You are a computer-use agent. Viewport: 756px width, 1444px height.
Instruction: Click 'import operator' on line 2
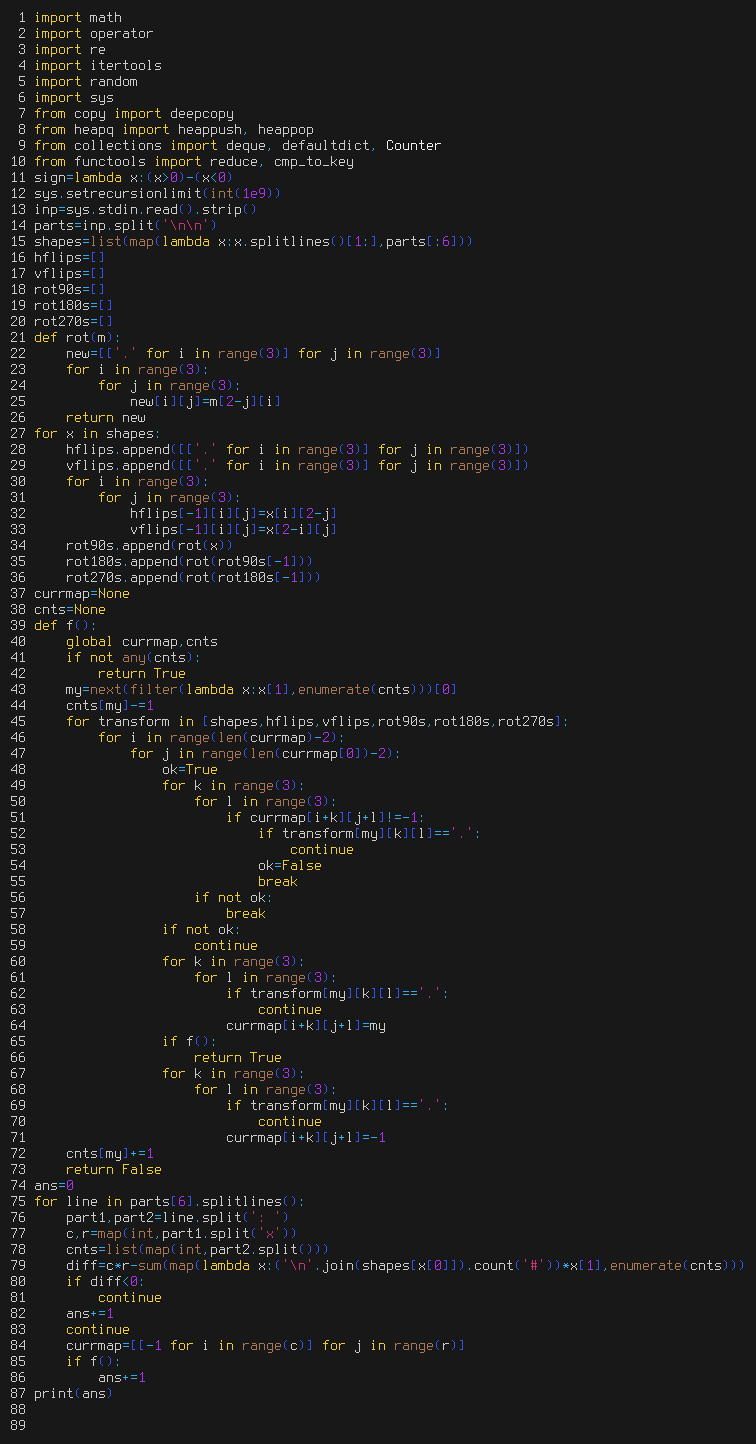(x=94, y=33)
